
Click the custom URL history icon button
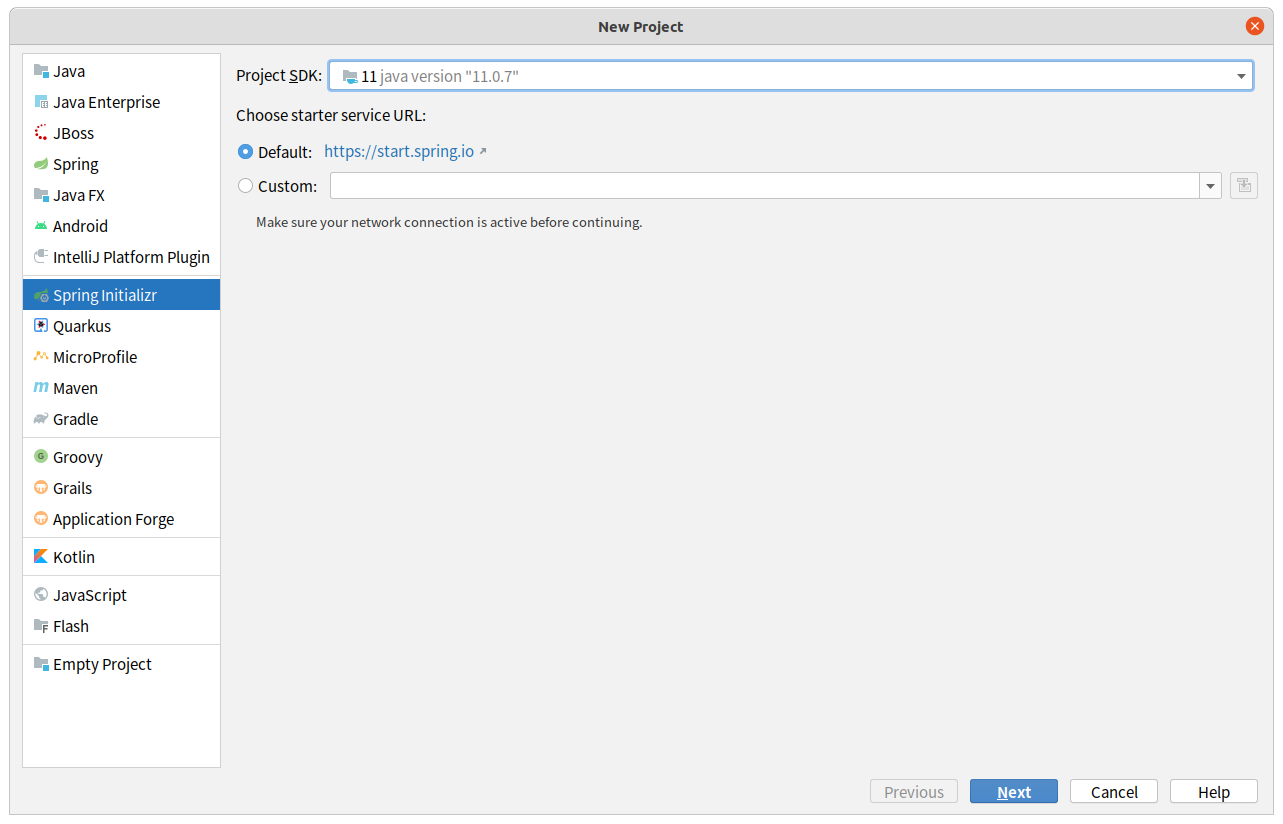pos(1244,186)
